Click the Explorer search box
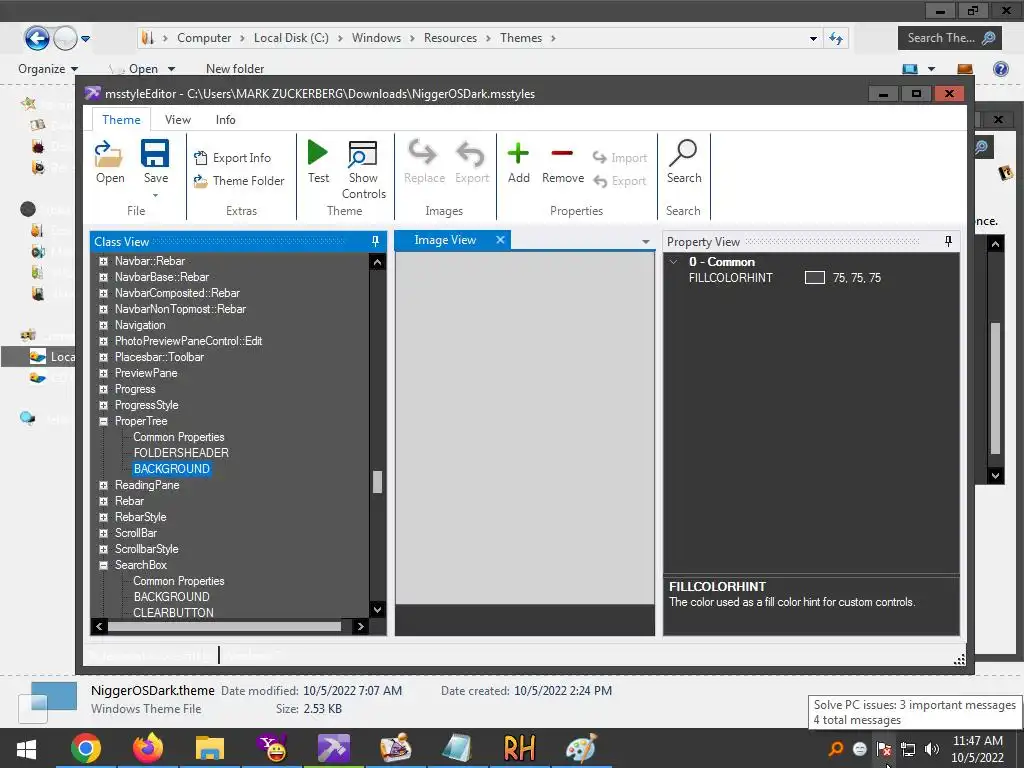Screen dimensions: 1024x768 950,38
